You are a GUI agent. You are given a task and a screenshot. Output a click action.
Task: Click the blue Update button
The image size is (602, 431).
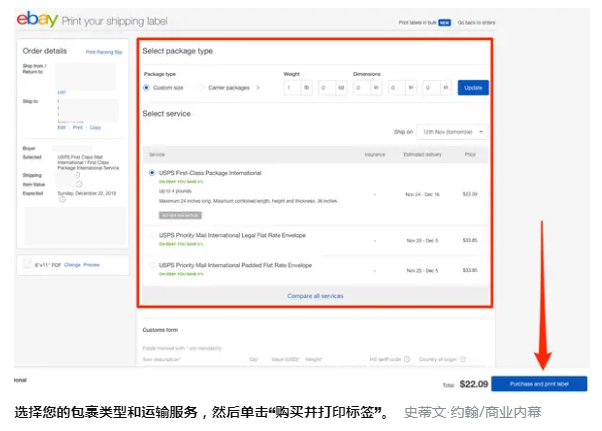point(473,88)
